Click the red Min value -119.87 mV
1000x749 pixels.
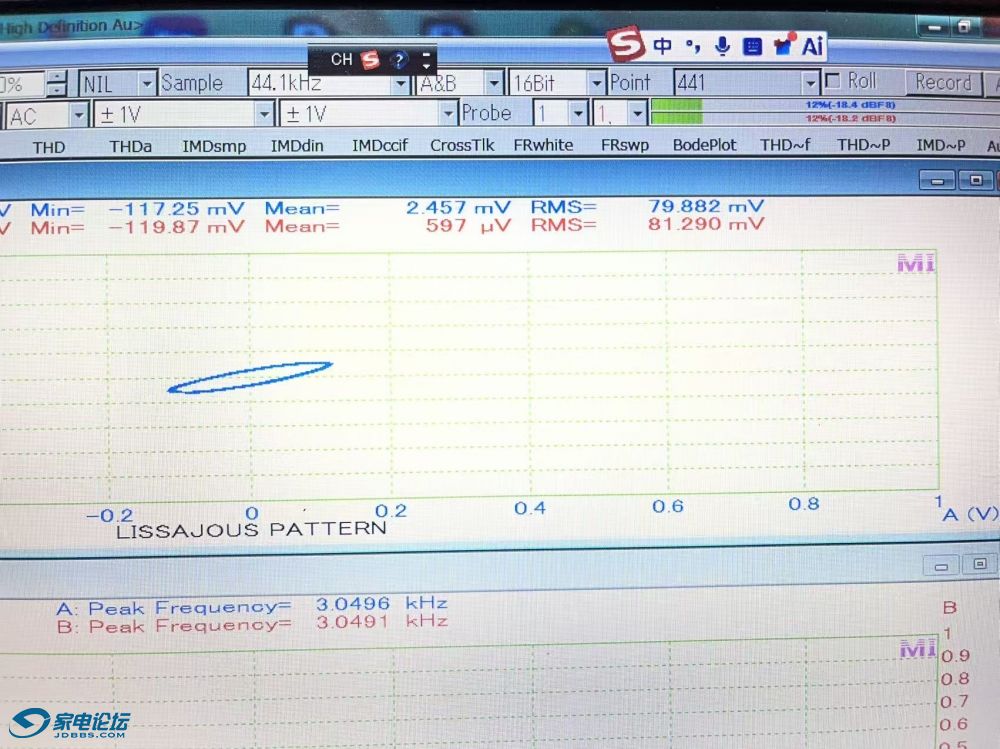[176, 227]
